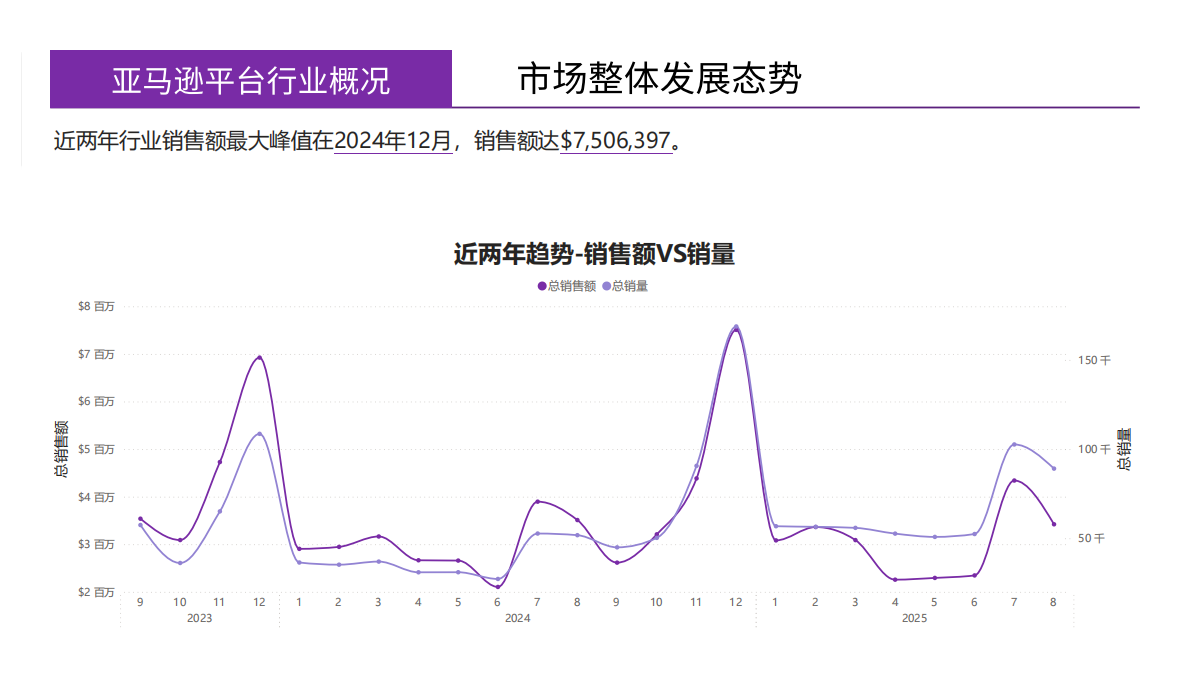
Task: Click the 2024 year label
Action: pos(518,618)
